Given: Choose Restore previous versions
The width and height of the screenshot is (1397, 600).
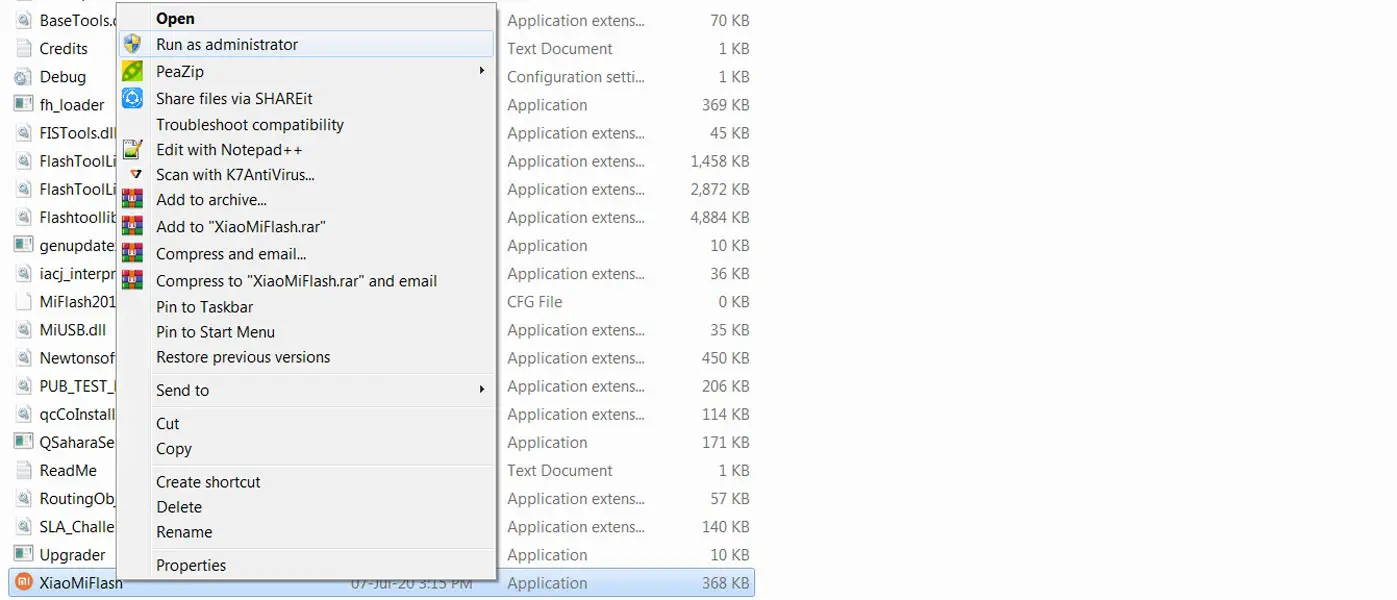Looking at the screenshot, I should [x=243, y=357].
